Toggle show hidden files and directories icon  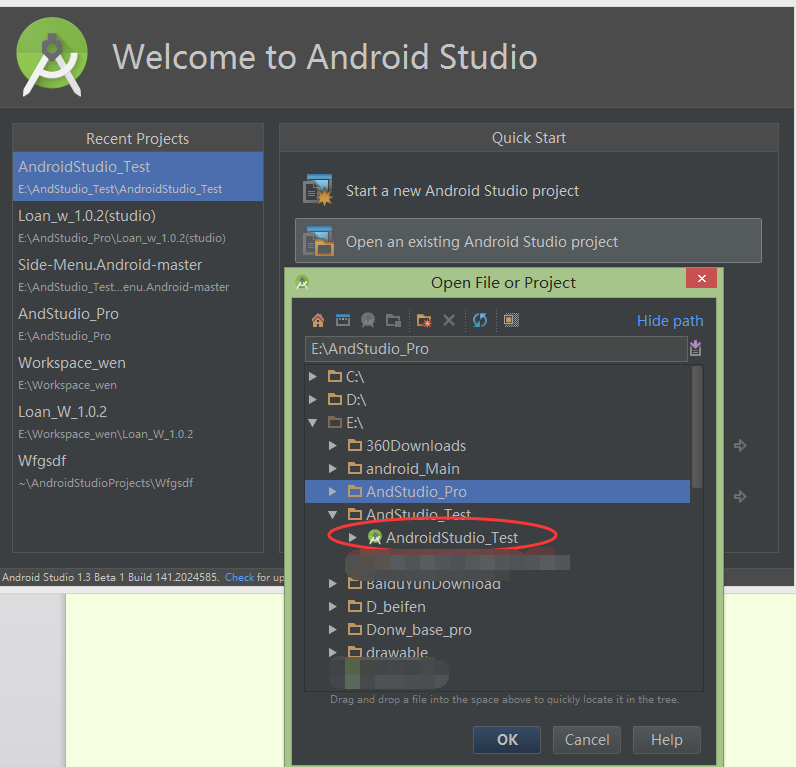(511, 320)
